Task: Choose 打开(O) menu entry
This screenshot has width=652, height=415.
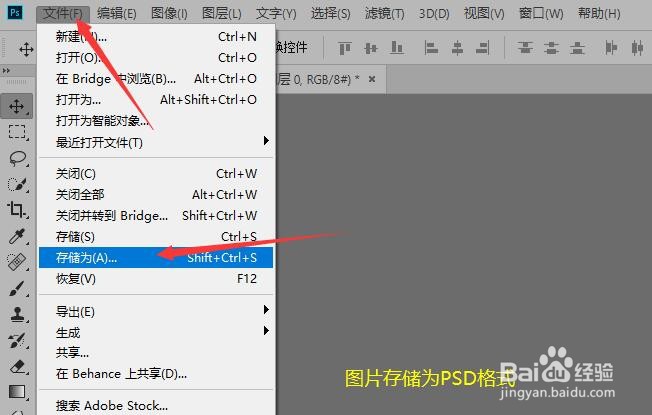Action: coord(156,57)
